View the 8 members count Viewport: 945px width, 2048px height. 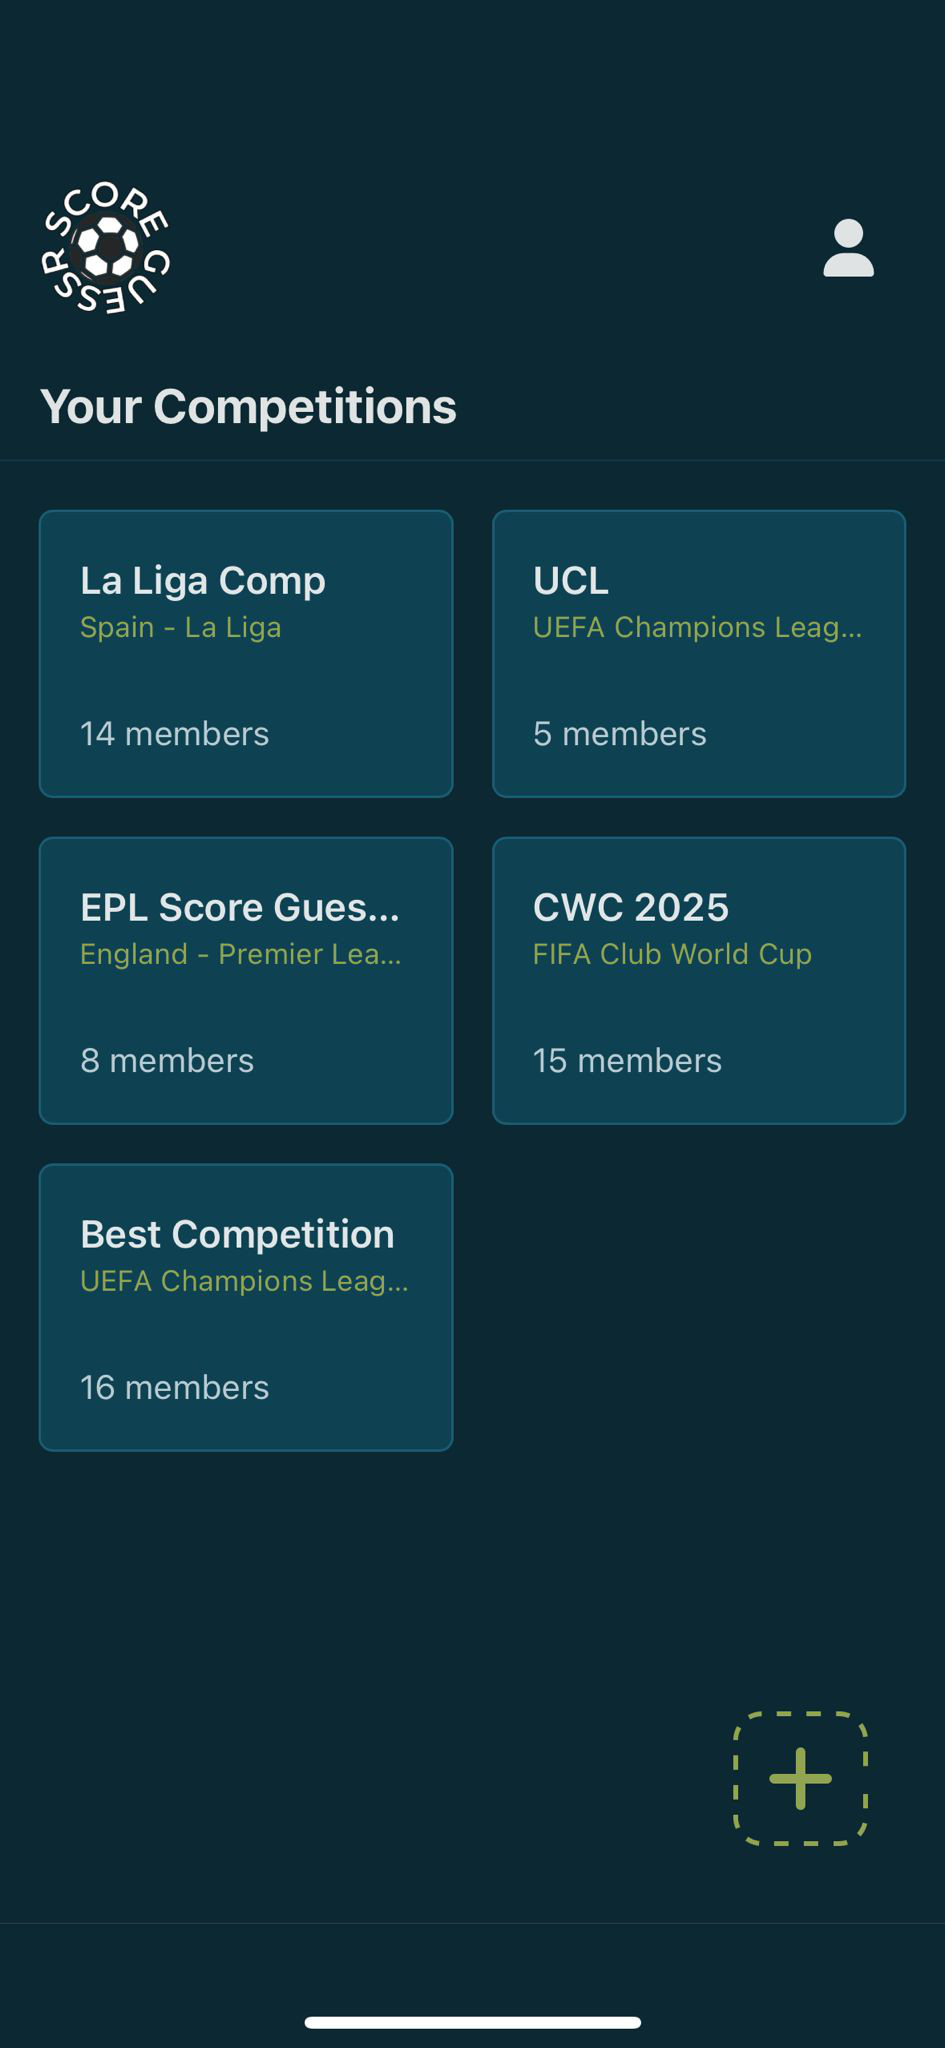pyautogui.click(x=167, y=1061)
